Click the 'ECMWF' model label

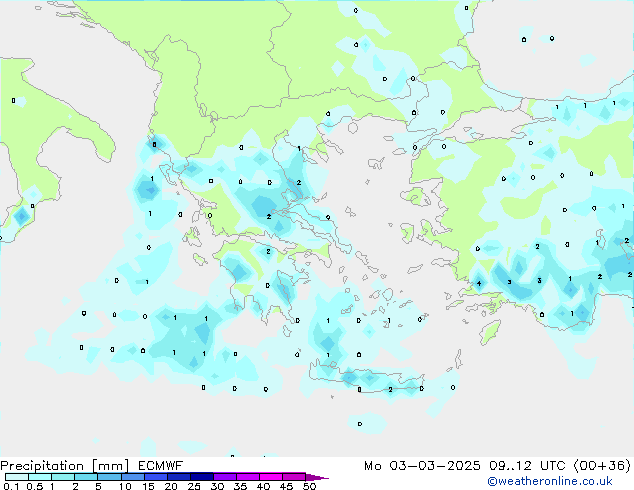[x=161, y=466]
